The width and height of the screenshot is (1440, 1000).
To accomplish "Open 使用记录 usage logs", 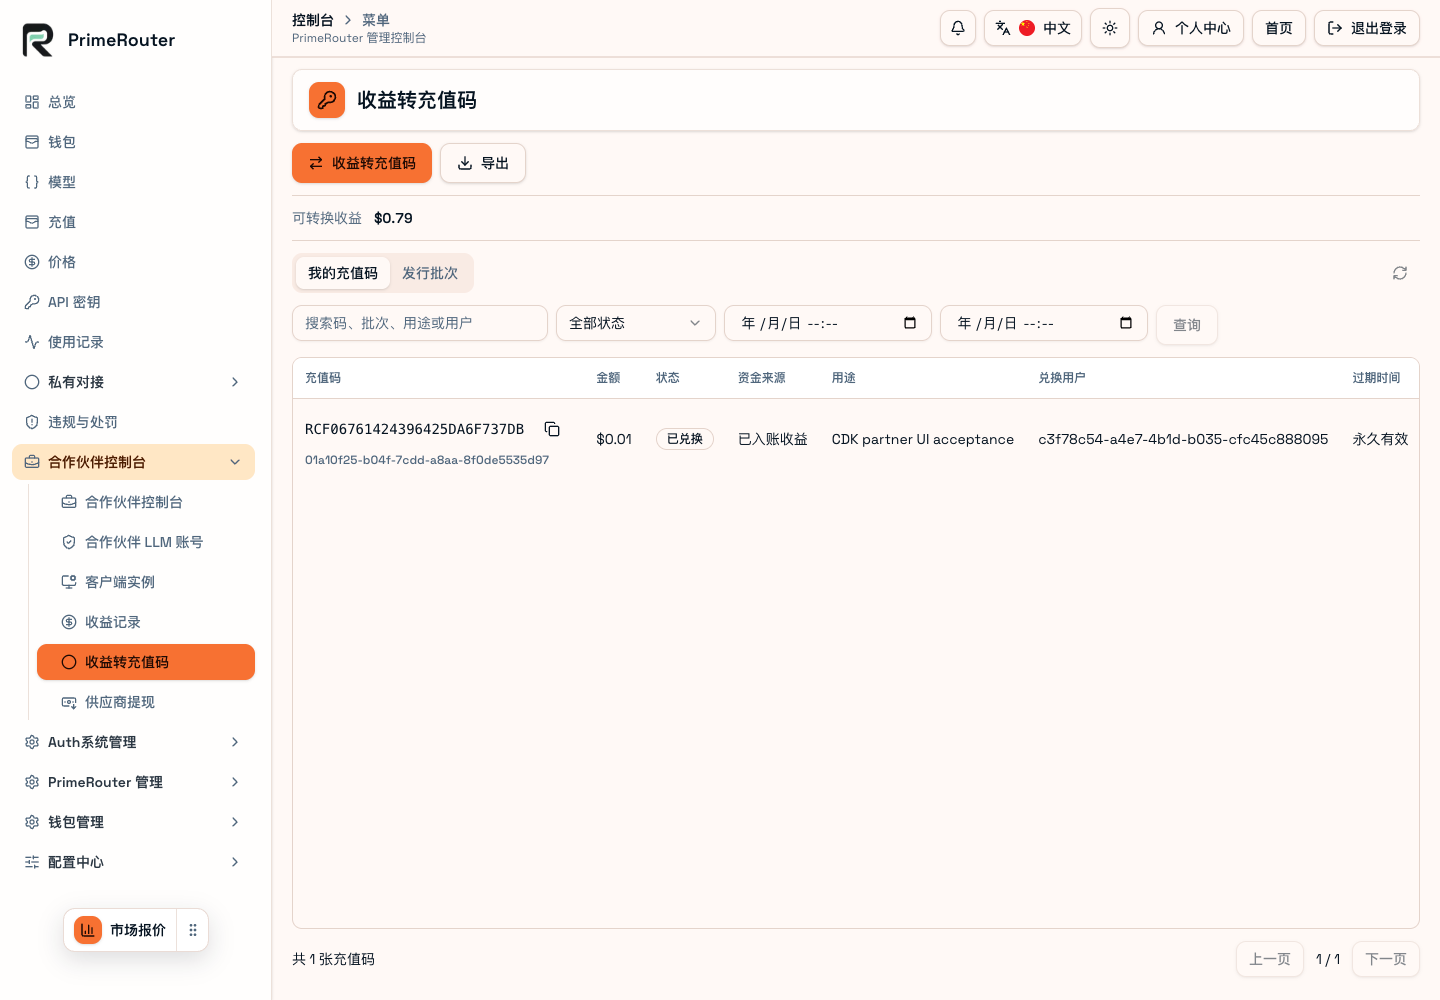I will click(134, 342).
